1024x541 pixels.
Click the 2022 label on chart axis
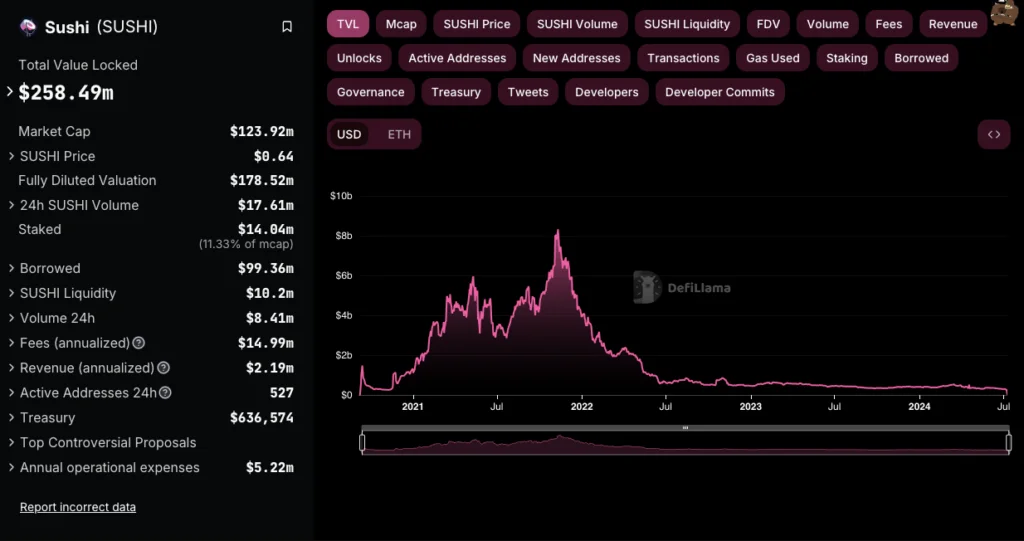[581, 407]
